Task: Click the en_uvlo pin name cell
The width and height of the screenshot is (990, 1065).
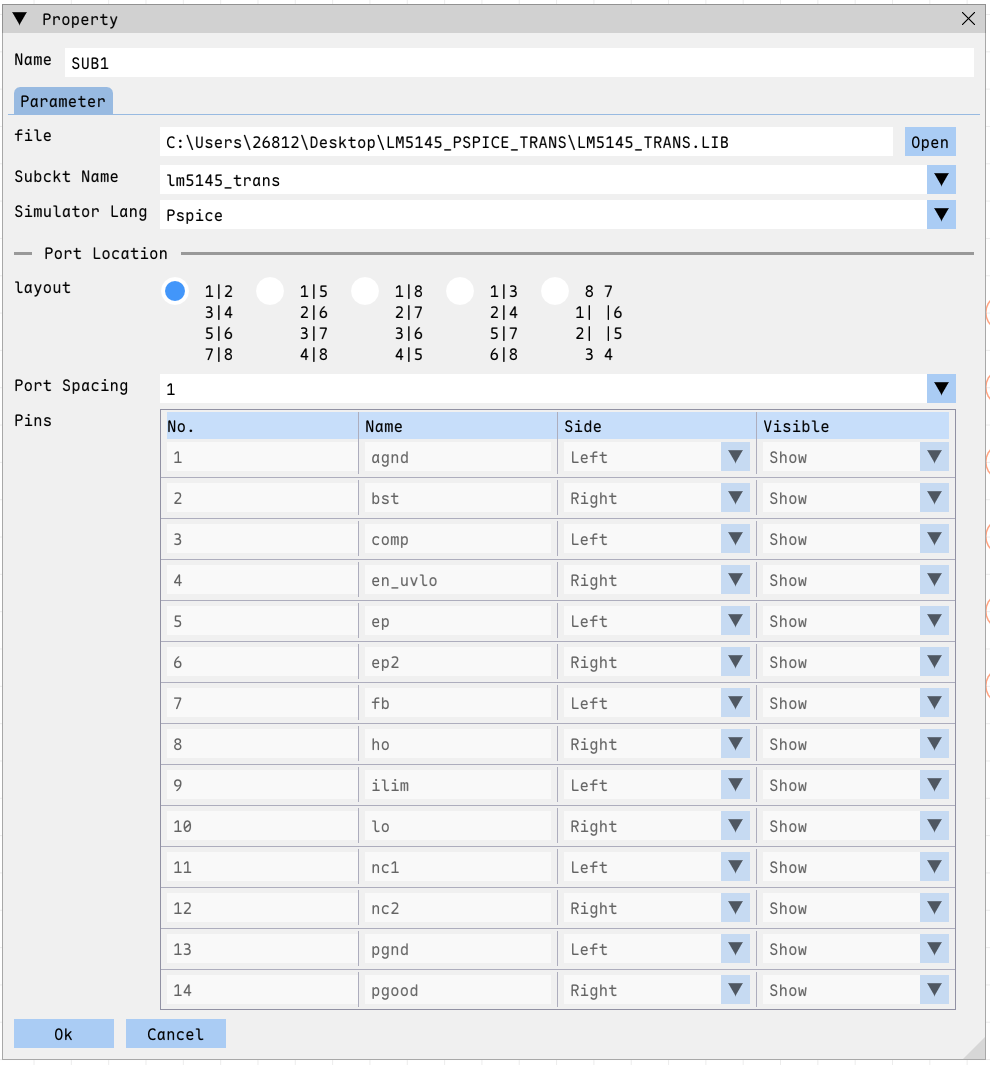Action: [458, 580]
